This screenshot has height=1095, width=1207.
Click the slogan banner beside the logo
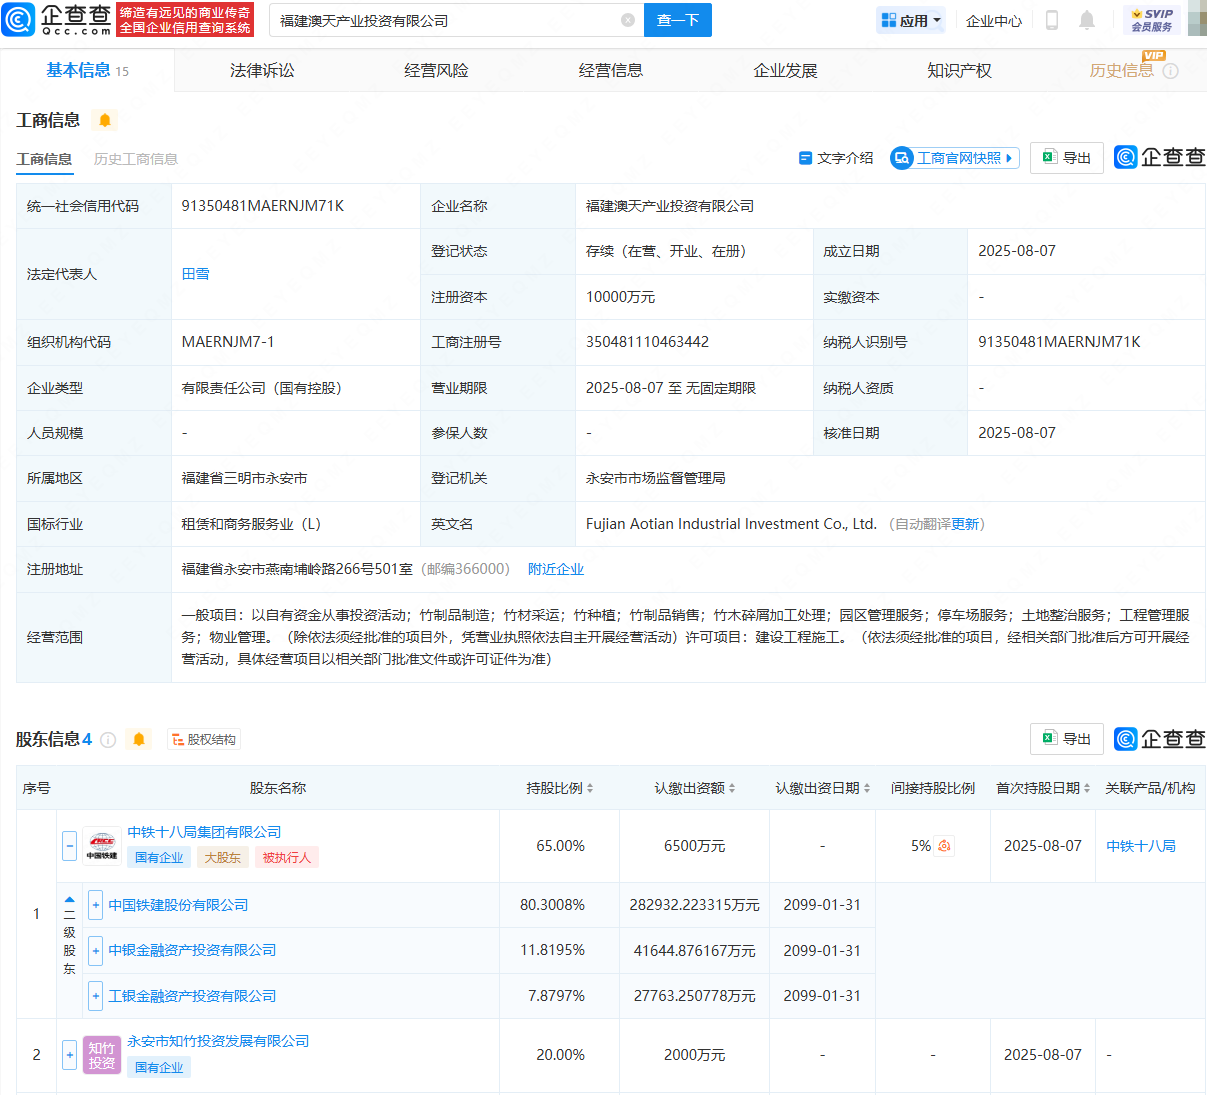click(x=185, y=20)
